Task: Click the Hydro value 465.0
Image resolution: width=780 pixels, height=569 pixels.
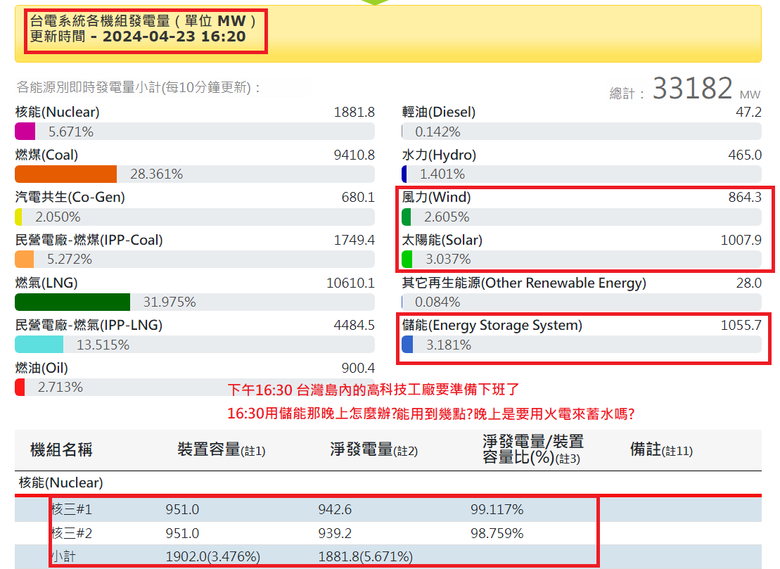Action: (x=745, y=155)
